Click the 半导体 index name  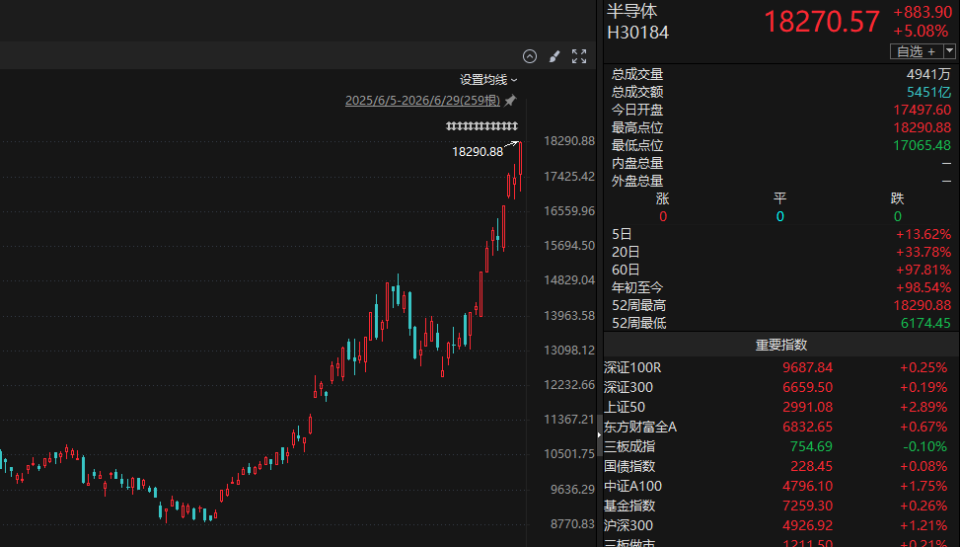tap(632, 11)
